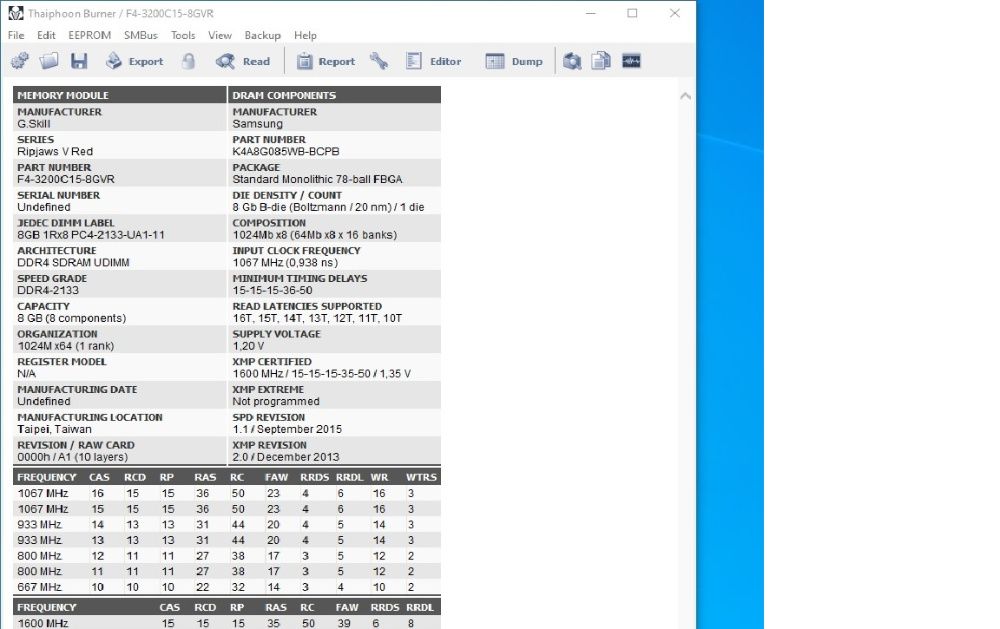
Task: Click XMP revision 2.0 / December 2013
Action: click(286, 457)
